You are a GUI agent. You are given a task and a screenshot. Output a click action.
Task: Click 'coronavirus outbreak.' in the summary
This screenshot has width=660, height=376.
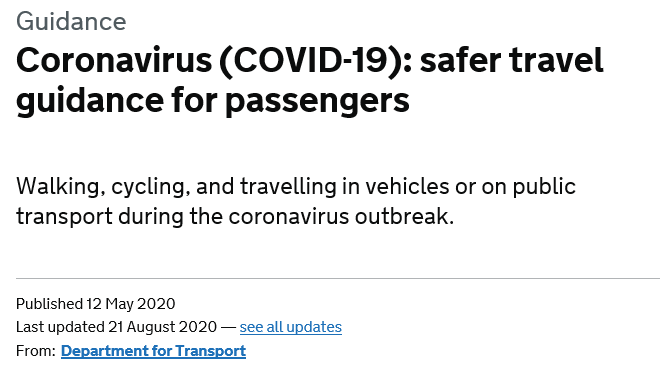pyautogui.click(x=341, y=216)
